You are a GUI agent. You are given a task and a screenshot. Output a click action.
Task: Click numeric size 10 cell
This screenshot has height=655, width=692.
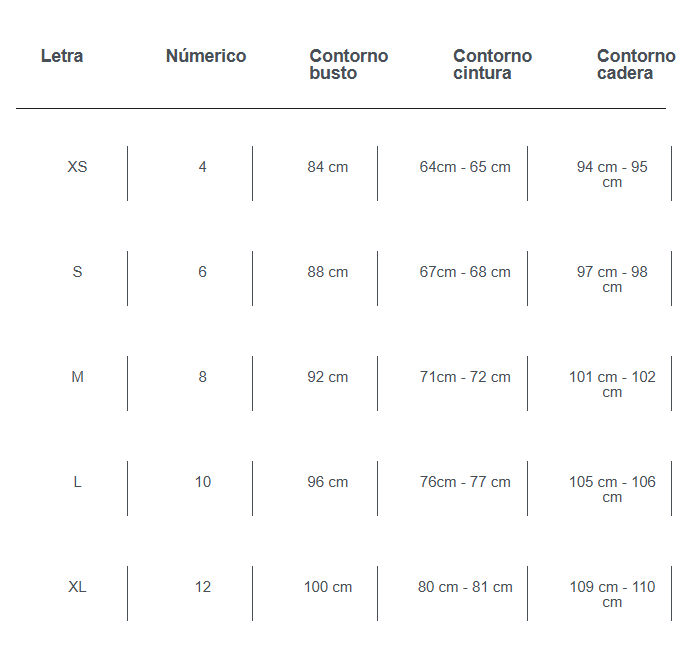point(203,482)
